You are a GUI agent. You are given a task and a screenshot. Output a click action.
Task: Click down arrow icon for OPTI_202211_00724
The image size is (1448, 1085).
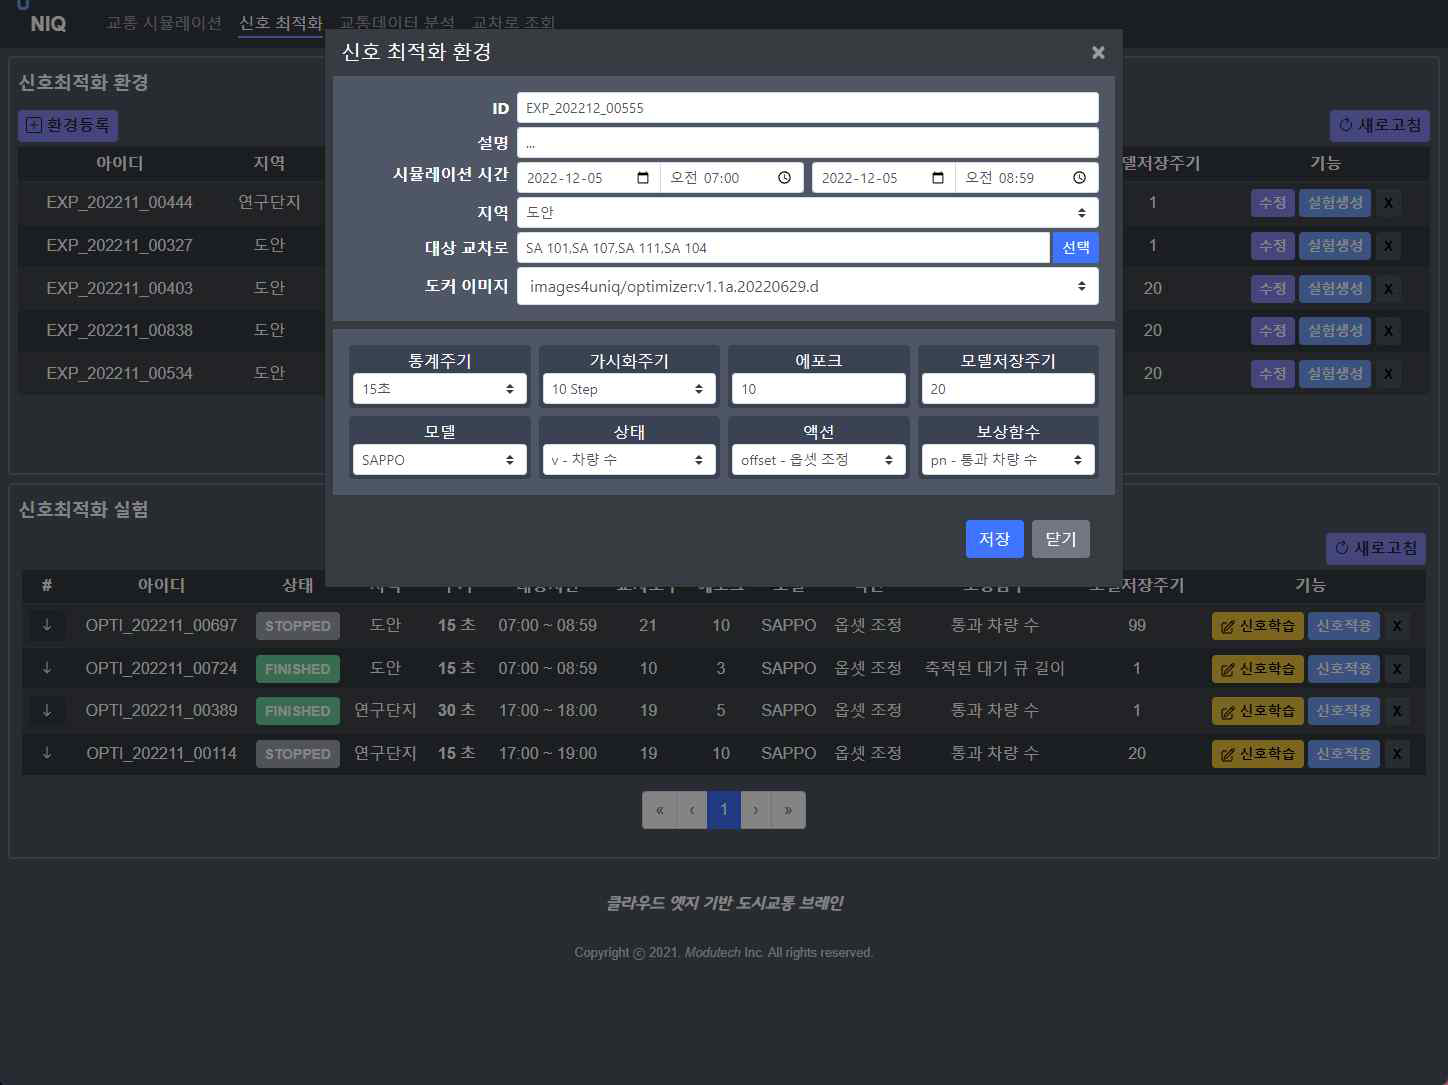pos(47,668)
